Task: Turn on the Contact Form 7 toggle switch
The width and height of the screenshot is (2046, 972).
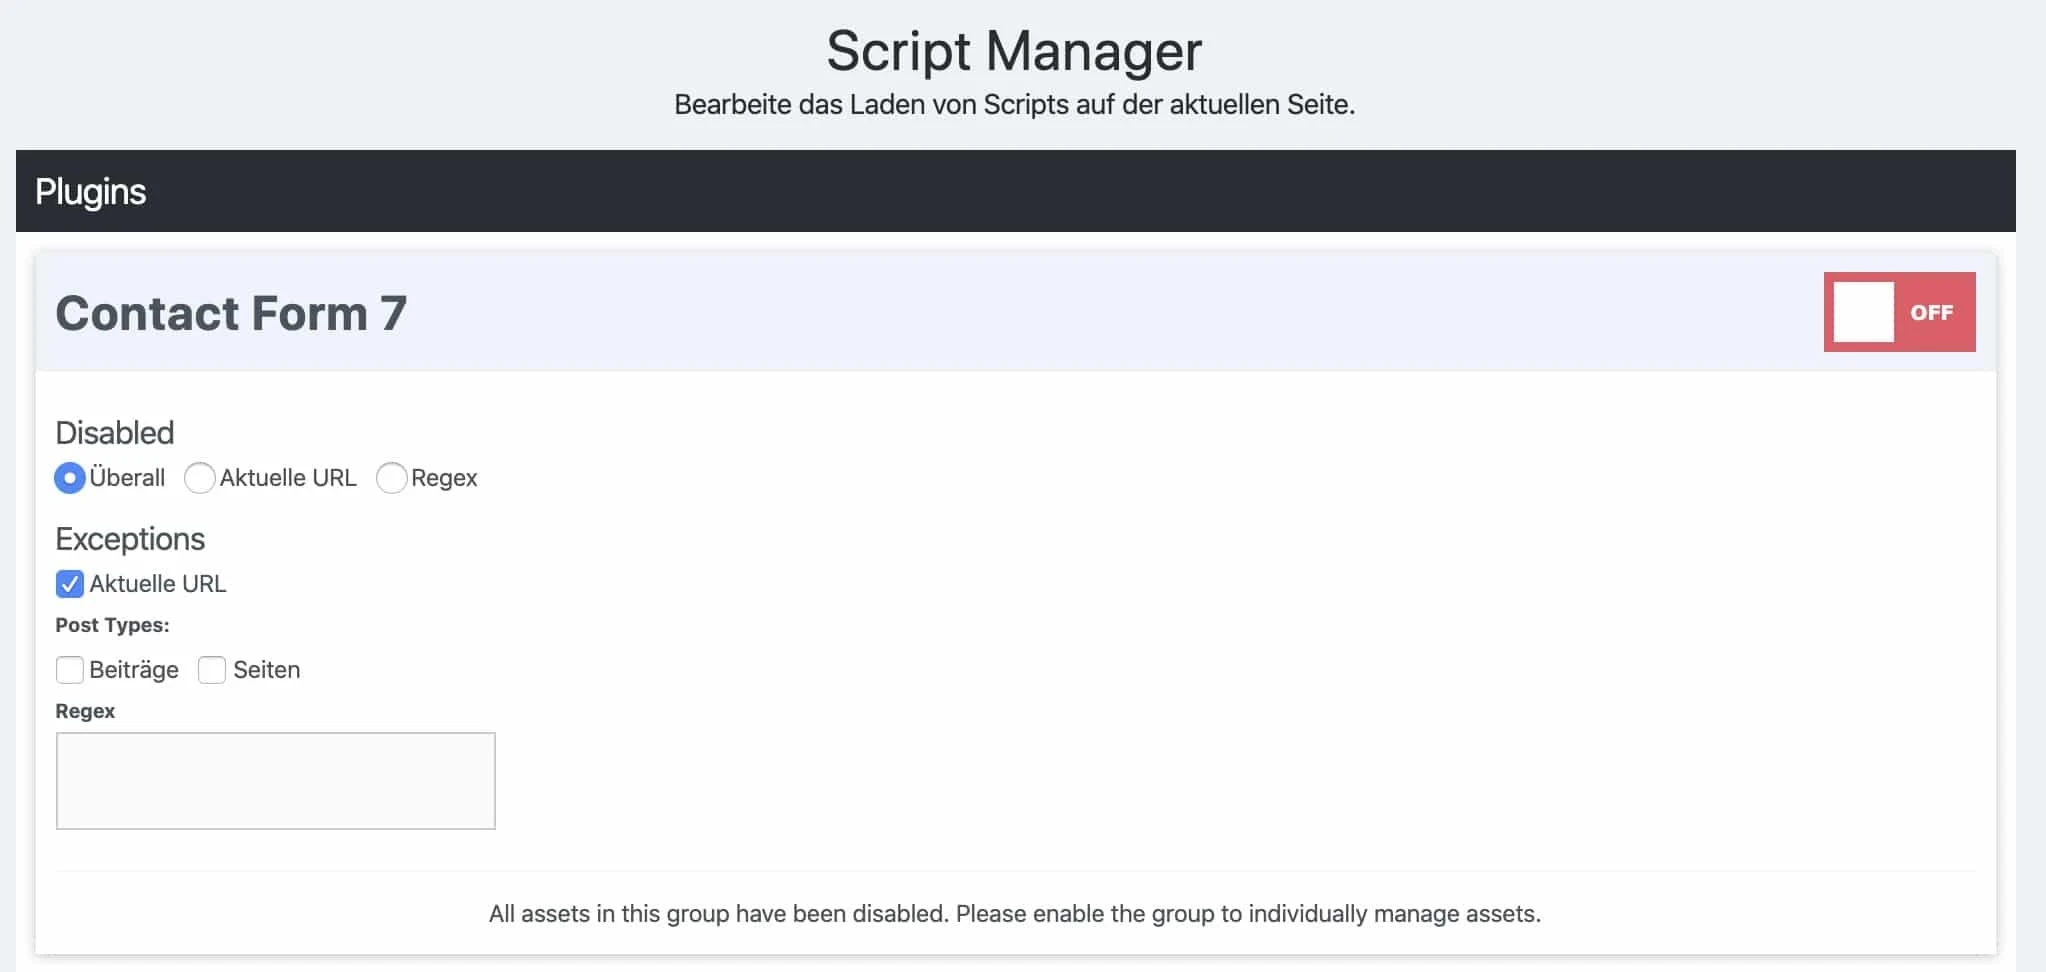Action: (1900, 312)
